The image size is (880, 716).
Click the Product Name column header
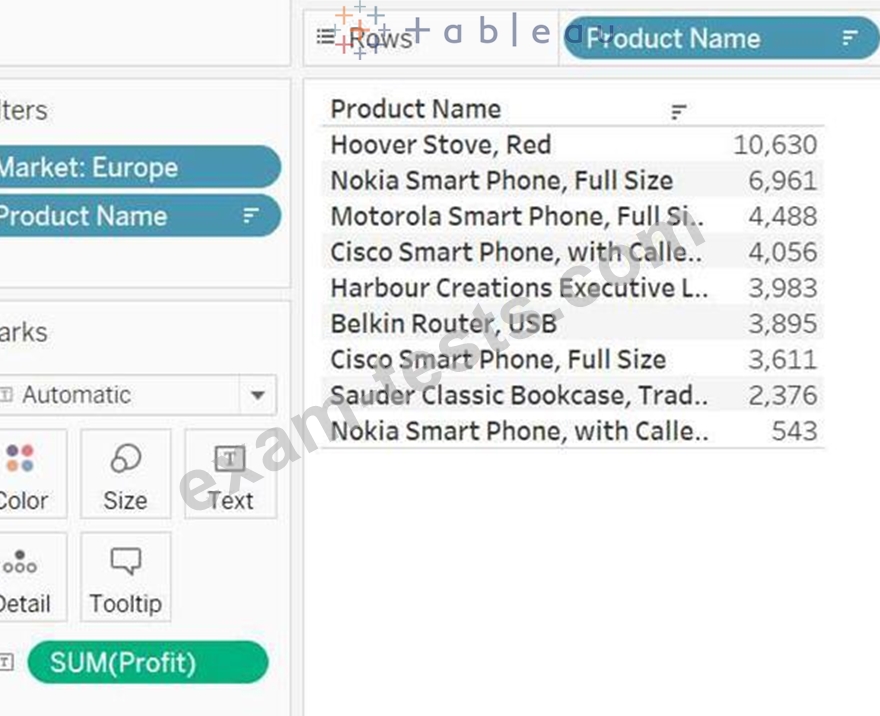415,109
